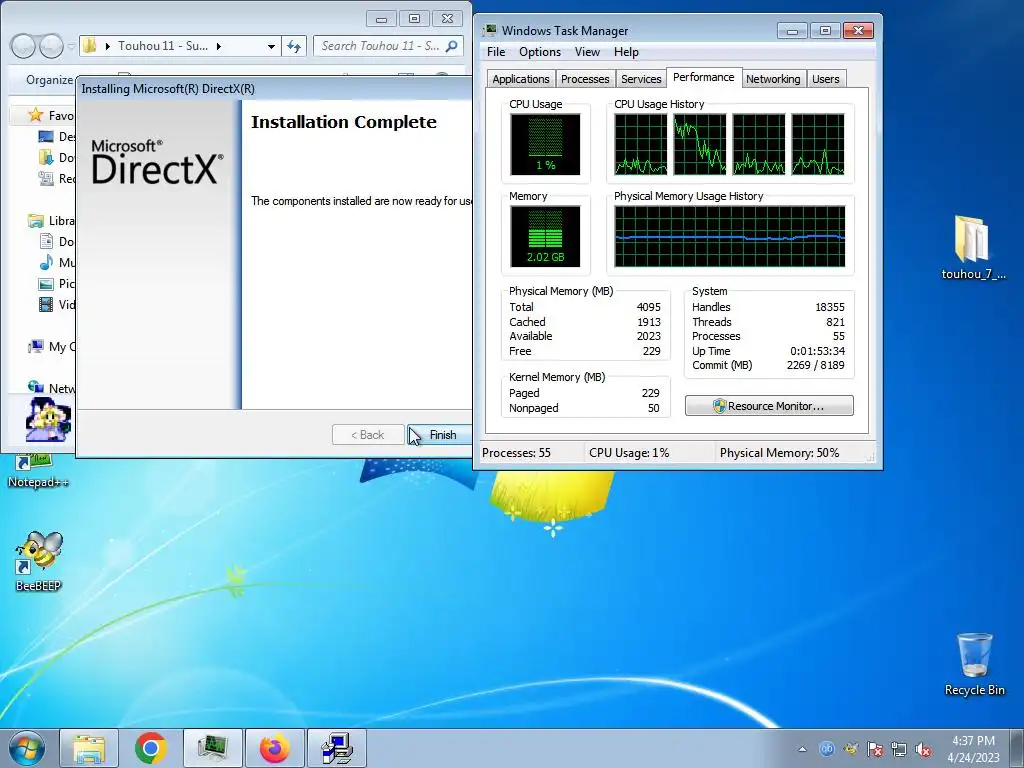The width and height of the screenshot is (1024, 768).
Task: Click the Explorer refresh button
Action: (295, 46)
